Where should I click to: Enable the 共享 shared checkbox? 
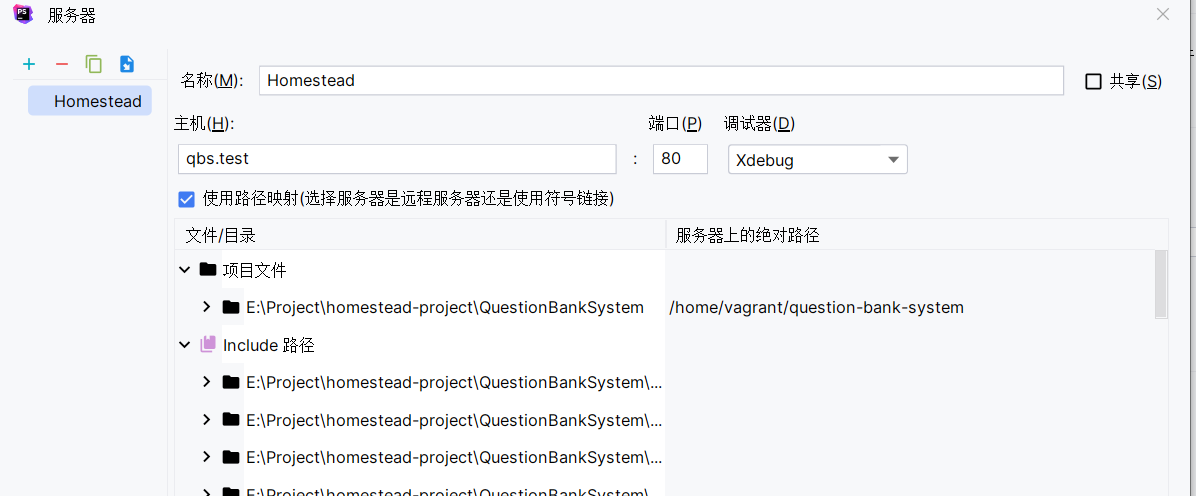click(1093, 81)
